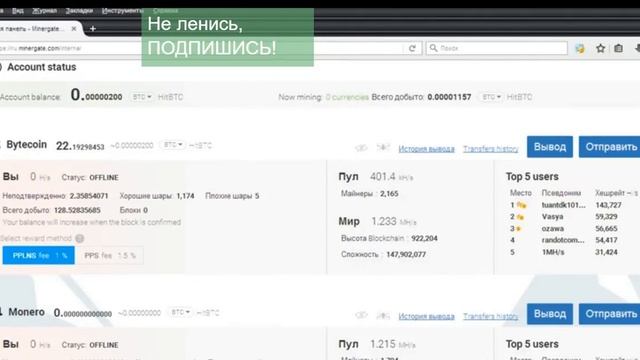Click the gold medal icon for rank 1
The image size is (640, 360).
click(522, 205)
